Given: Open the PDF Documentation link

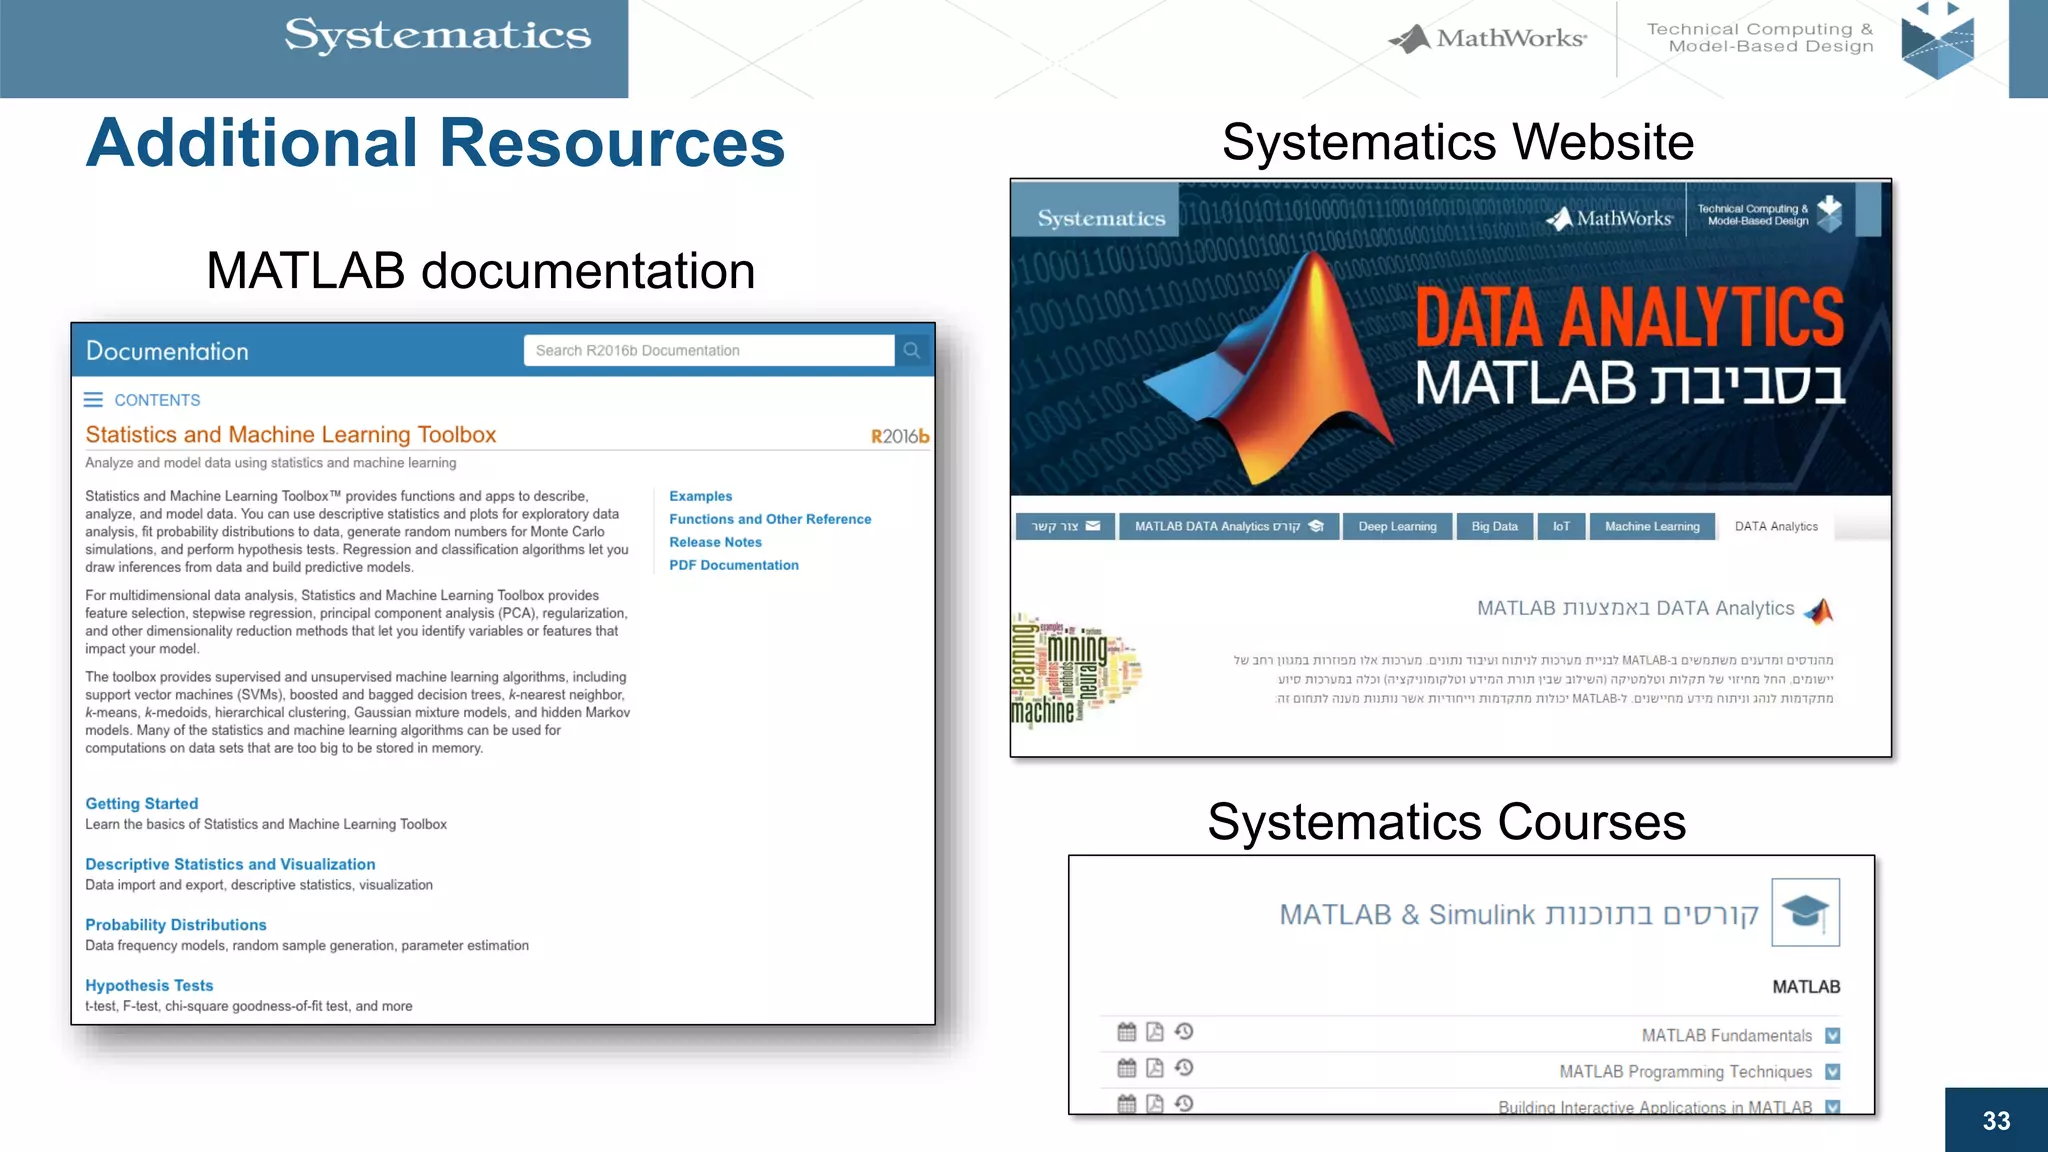Looking at the screenshot, I should click(x=734, y=565).
